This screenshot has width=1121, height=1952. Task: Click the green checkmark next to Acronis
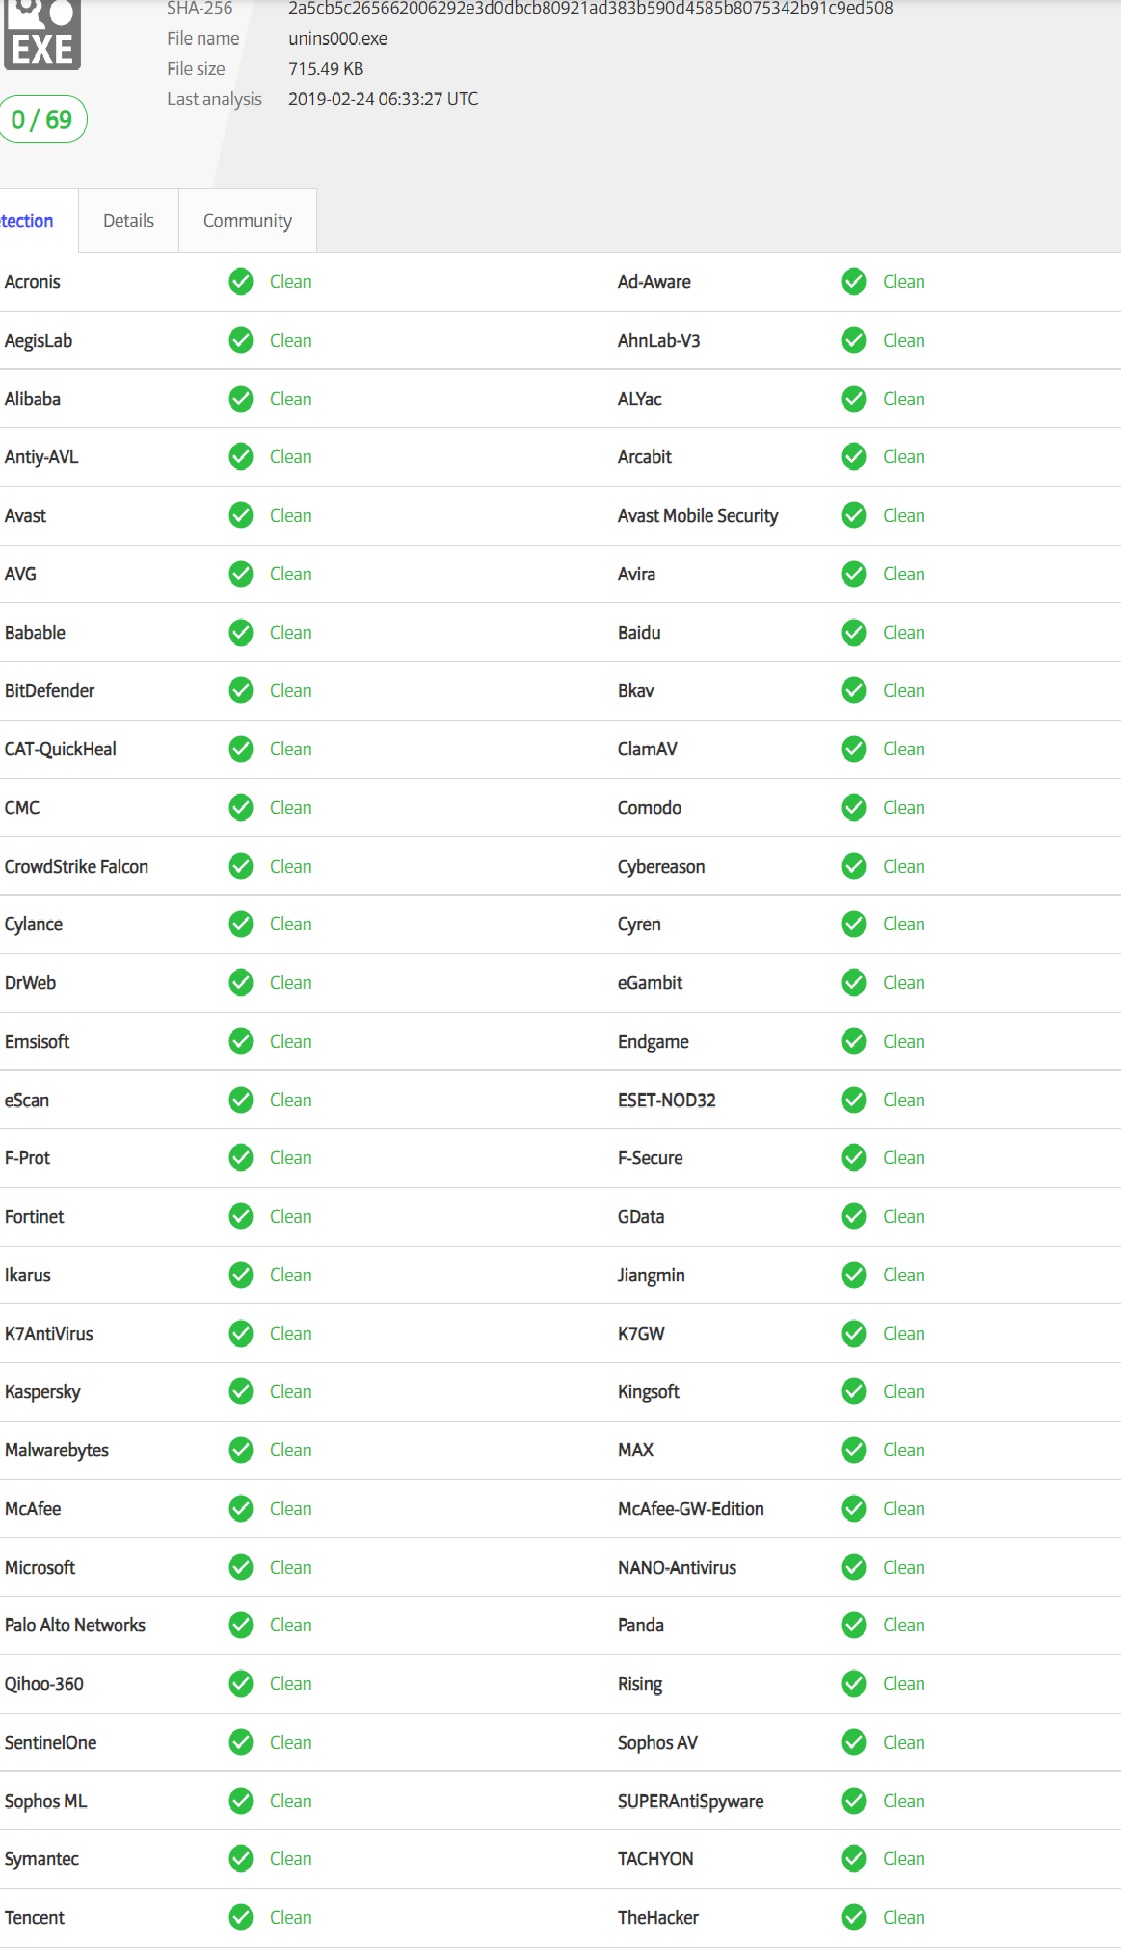pos(241,282)
